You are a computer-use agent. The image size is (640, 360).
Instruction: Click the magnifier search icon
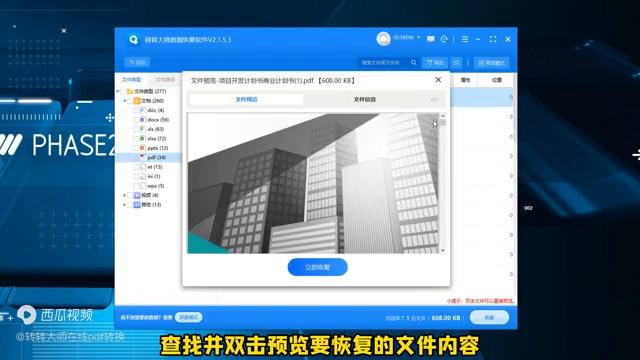pos(414,62)
